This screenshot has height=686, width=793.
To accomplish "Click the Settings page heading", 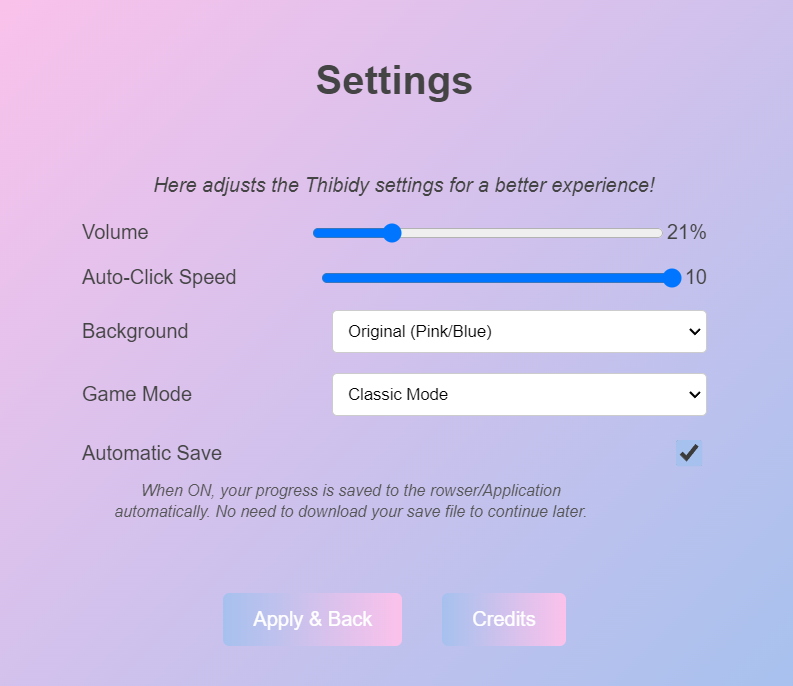I will coord(394,80).
